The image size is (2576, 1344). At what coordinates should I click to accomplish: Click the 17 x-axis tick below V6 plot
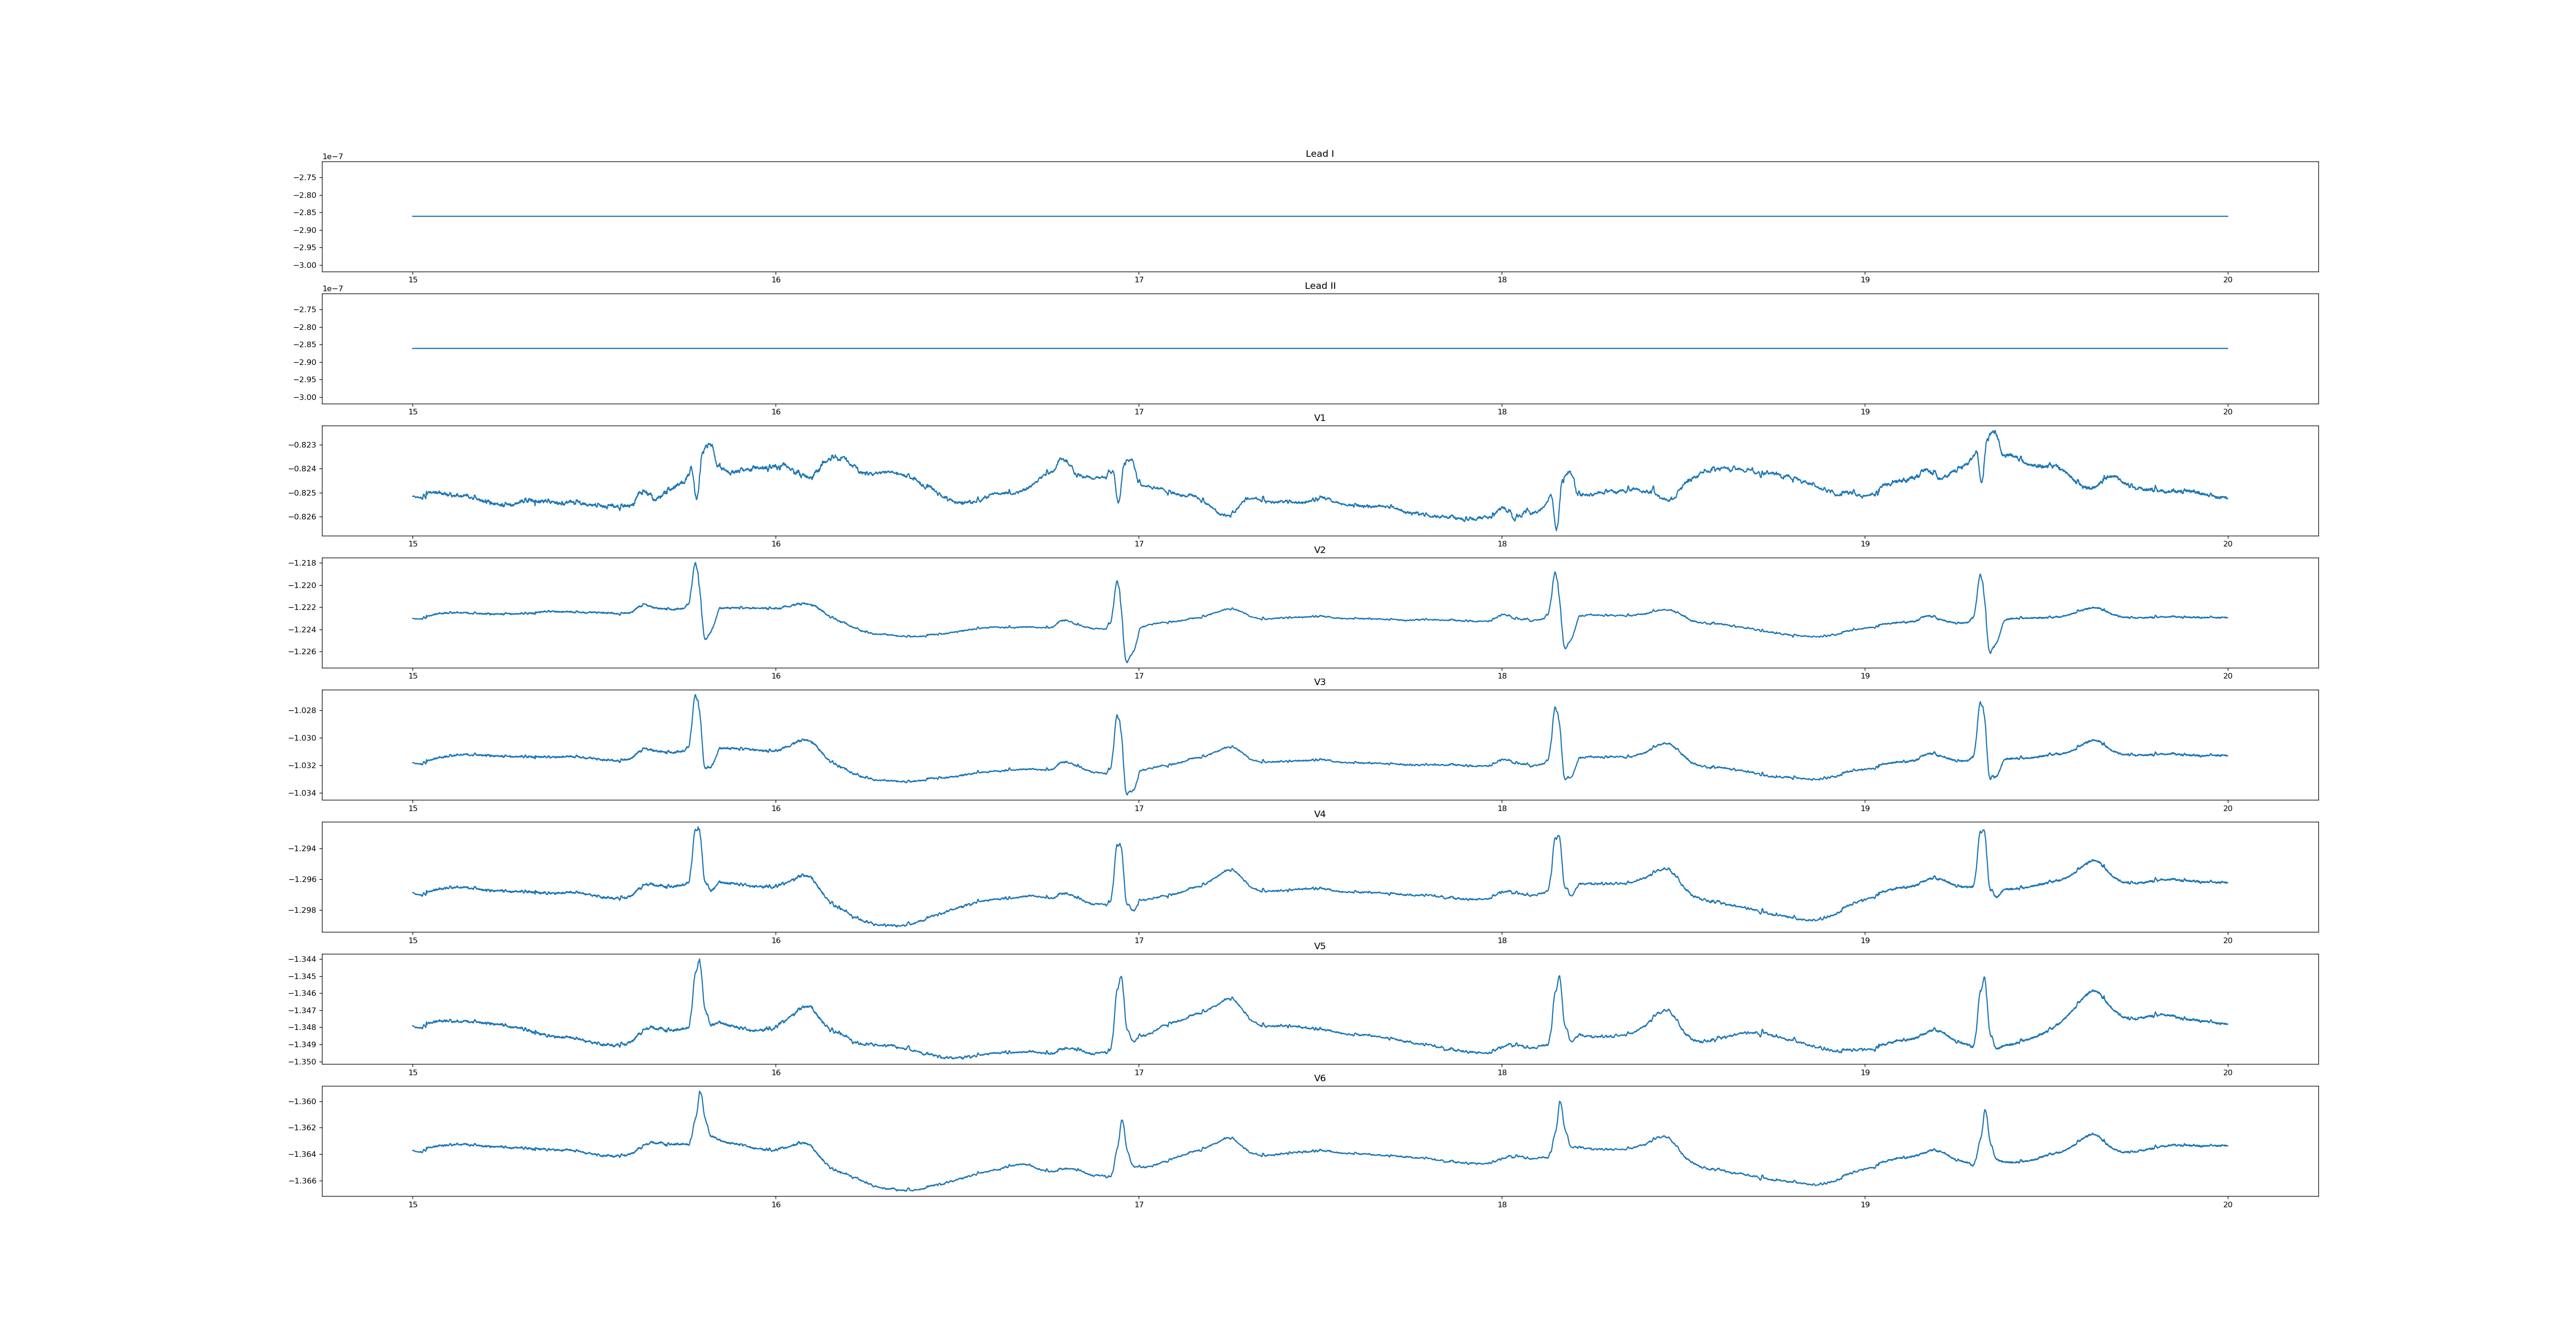pos(1138,1205)
